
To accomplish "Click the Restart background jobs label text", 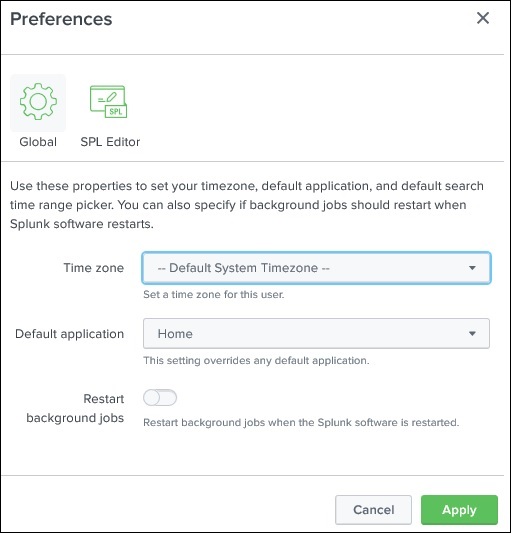I will pyautogui.click(x=75, y=408).
